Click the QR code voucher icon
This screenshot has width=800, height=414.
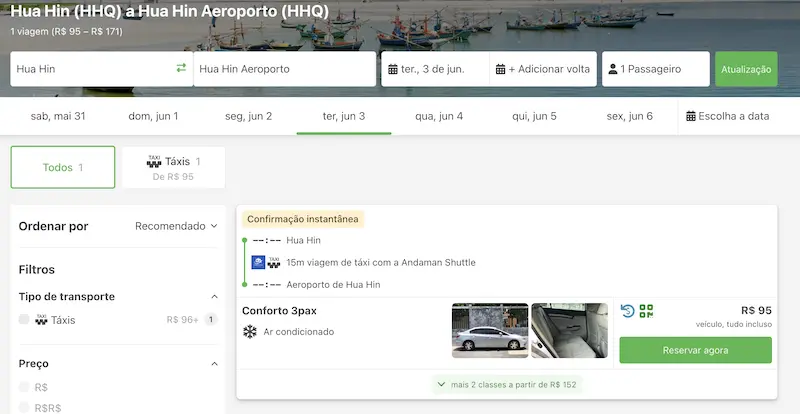pyautogui.click(x=646, y=311)
